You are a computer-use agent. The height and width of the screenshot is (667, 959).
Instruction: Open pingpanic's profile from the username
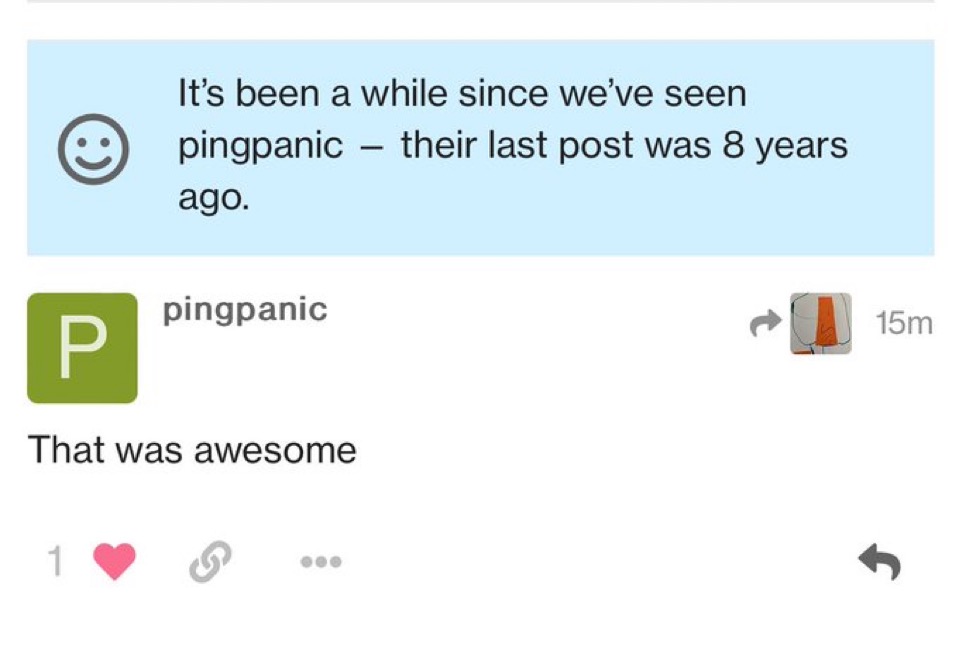point(245,310)
